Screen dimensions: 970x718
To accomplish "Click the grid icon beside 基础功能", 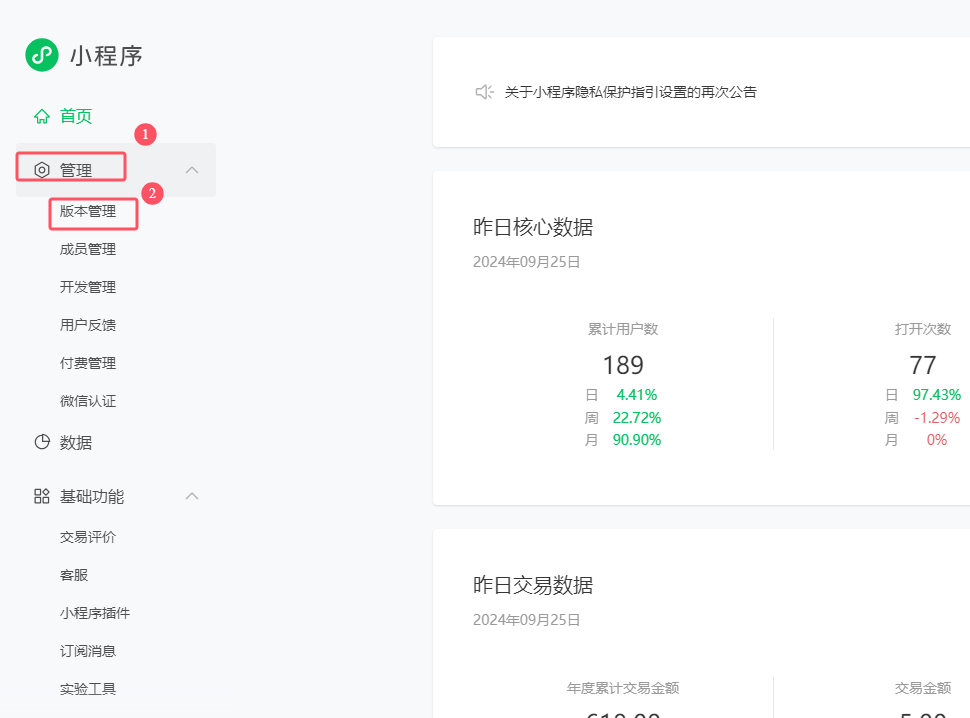I will pyautogui.click(x=42, y=496).
